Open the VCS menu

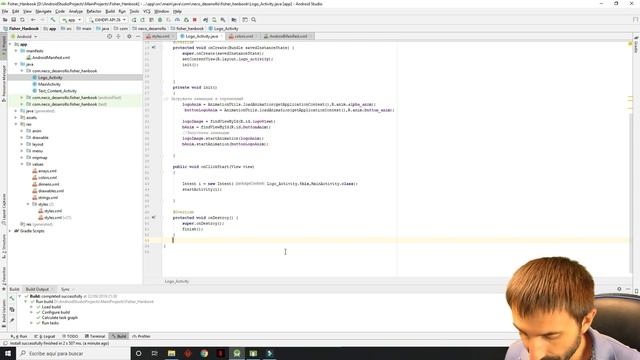(147, 11)
